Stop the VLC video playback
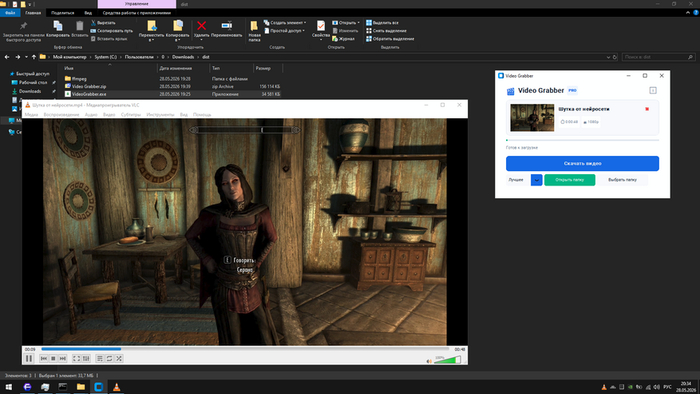The image size is (700, 394). point(53,358)
